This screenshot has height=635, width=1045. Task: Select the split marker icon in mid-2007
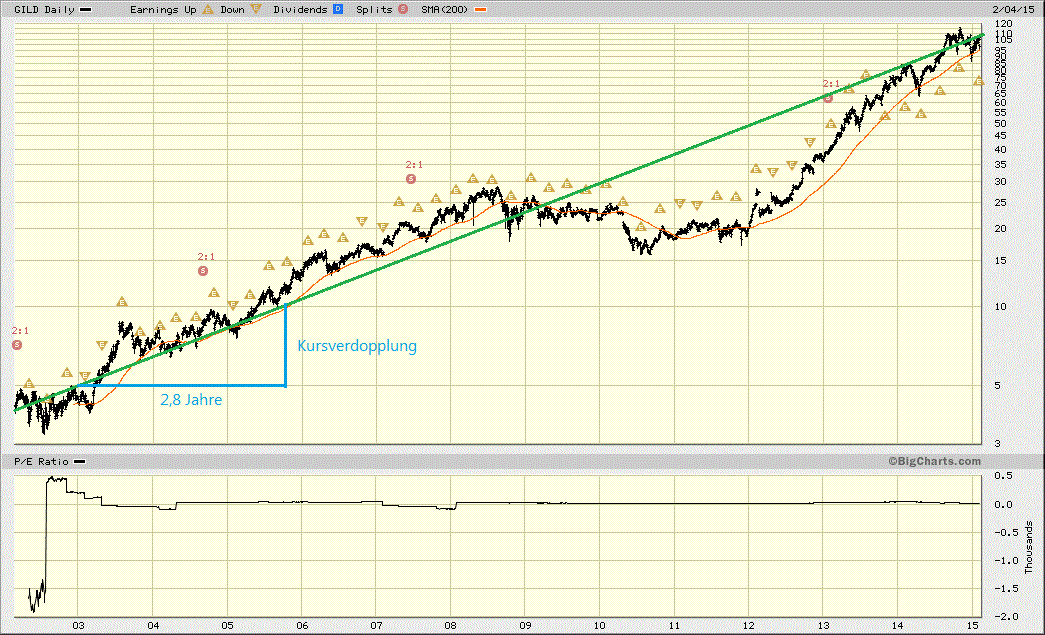411,179
